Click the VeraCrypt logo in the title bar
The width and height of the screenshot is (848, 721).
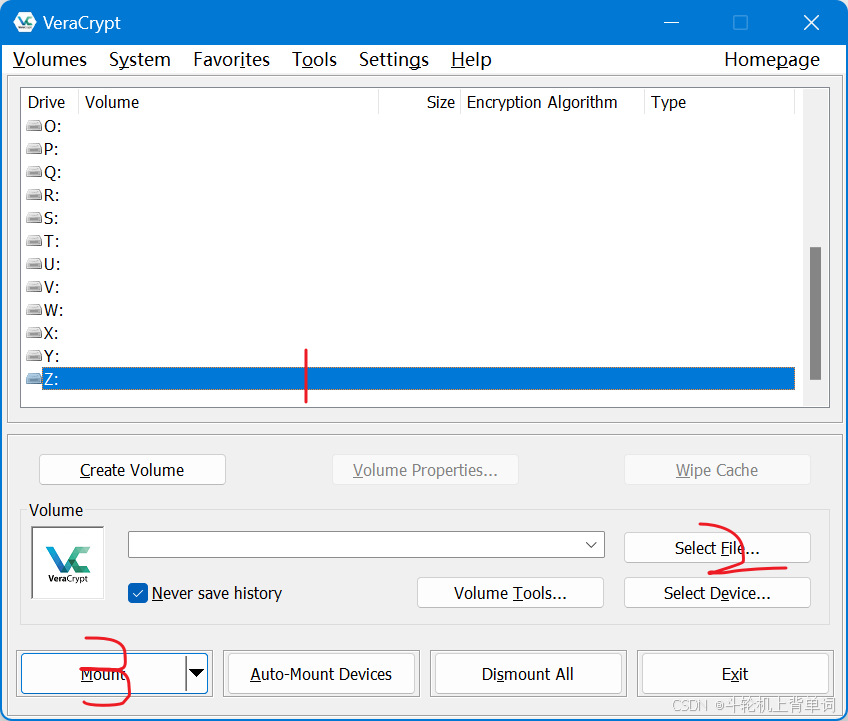[24, 23]
